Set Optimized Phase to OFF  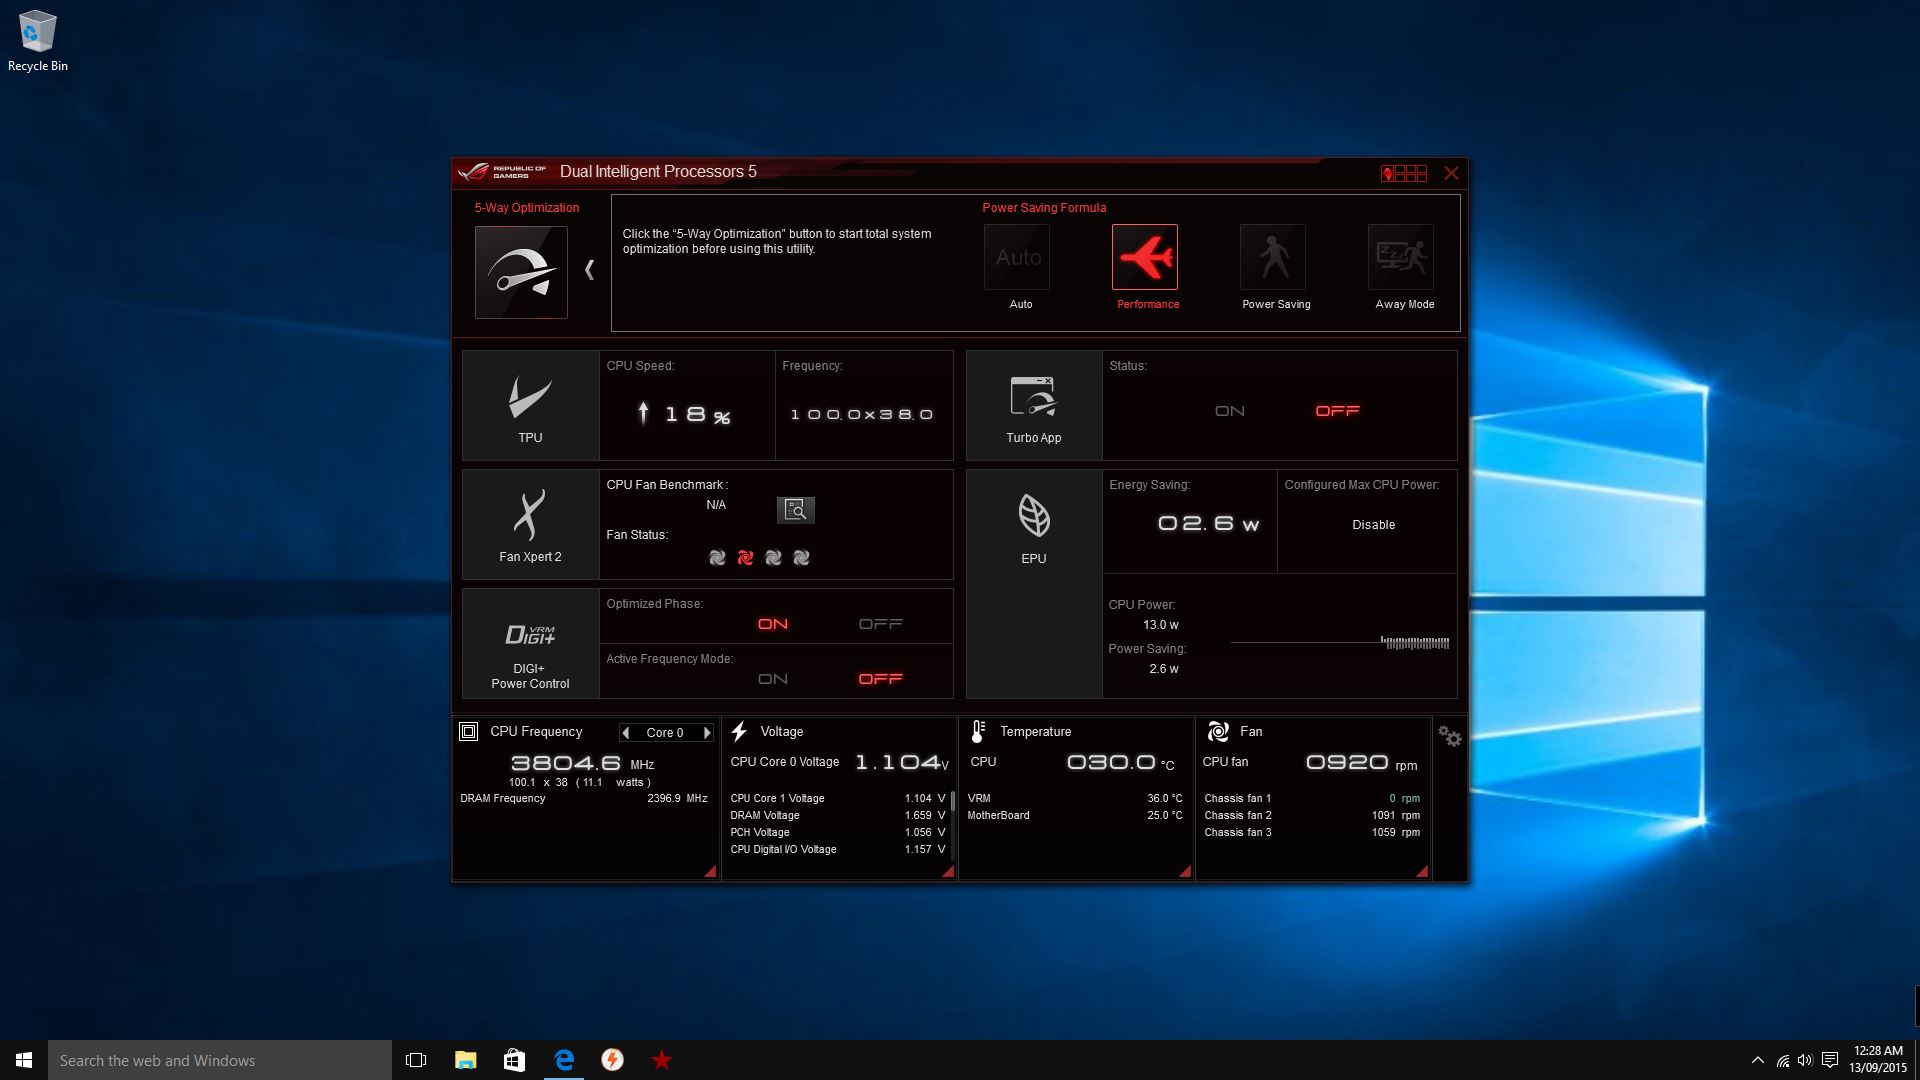pyautogui.click(x=881, y=624)
